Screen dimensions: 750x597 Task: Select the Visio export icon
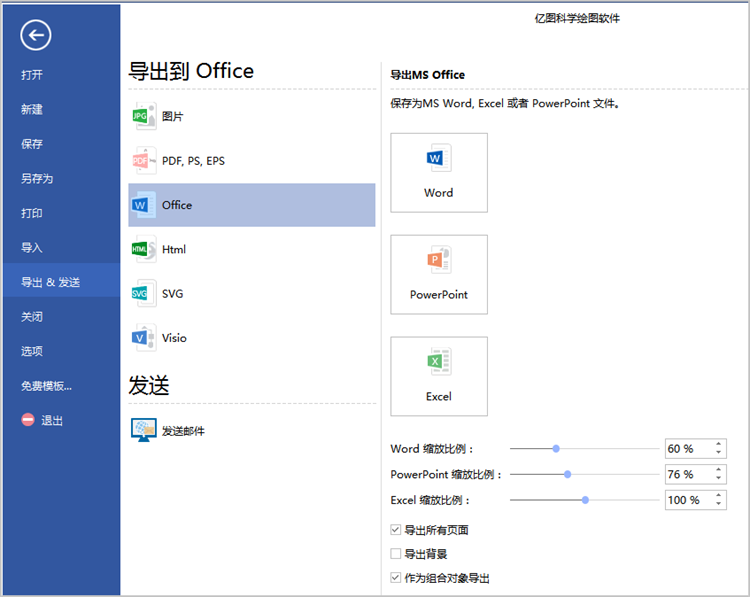pos(144,338)
